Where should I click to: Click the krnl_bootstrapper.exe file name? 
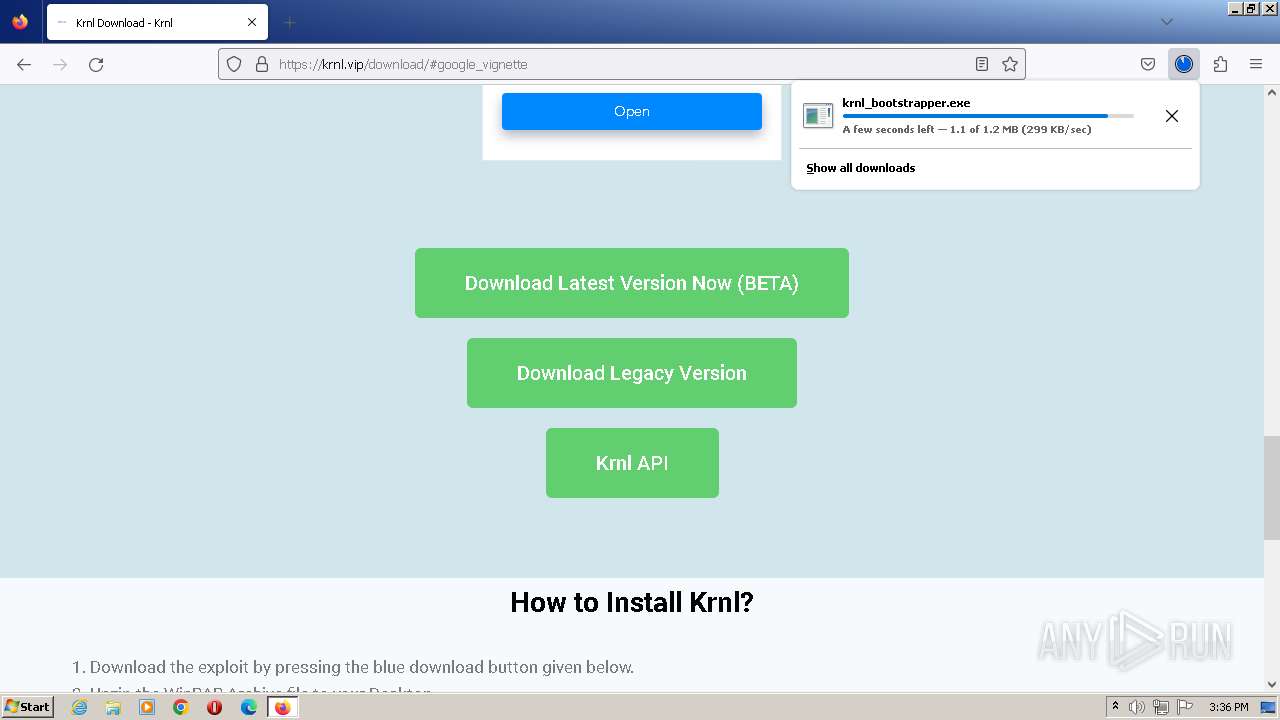[x=906, y=103]
